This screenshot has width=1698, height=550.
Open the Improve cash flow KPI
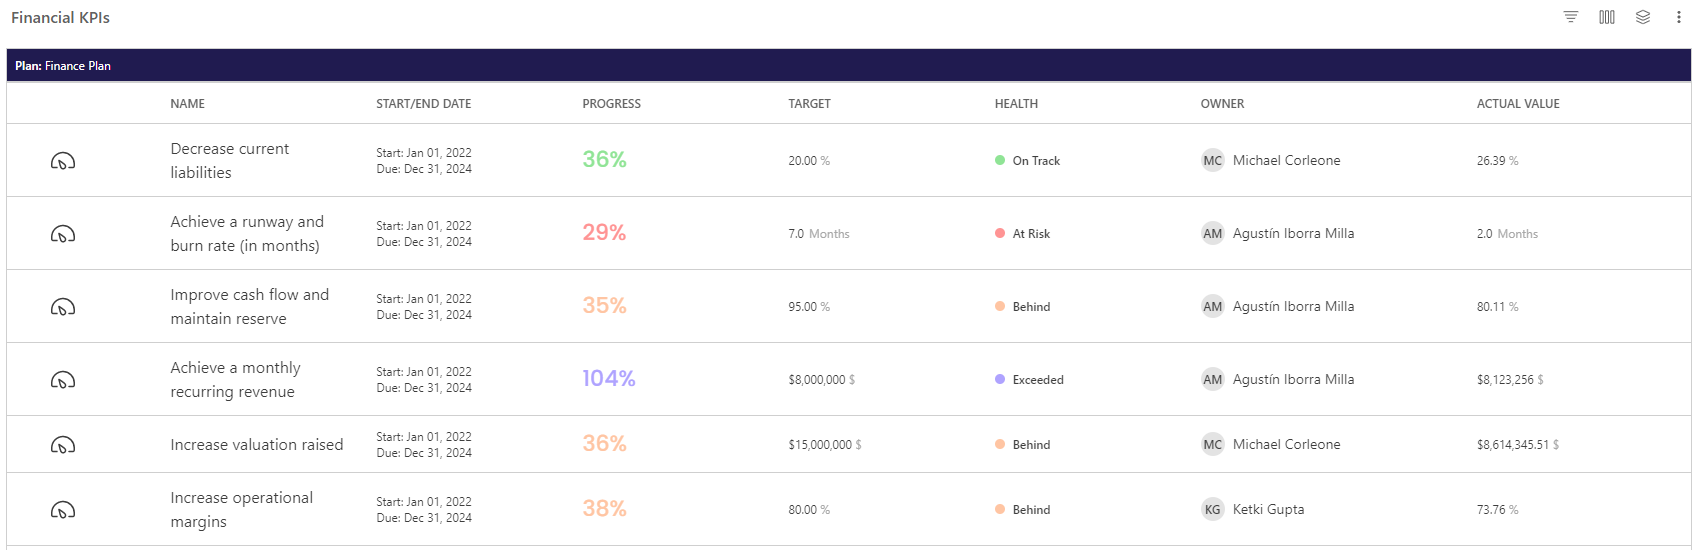click(249, 307)
